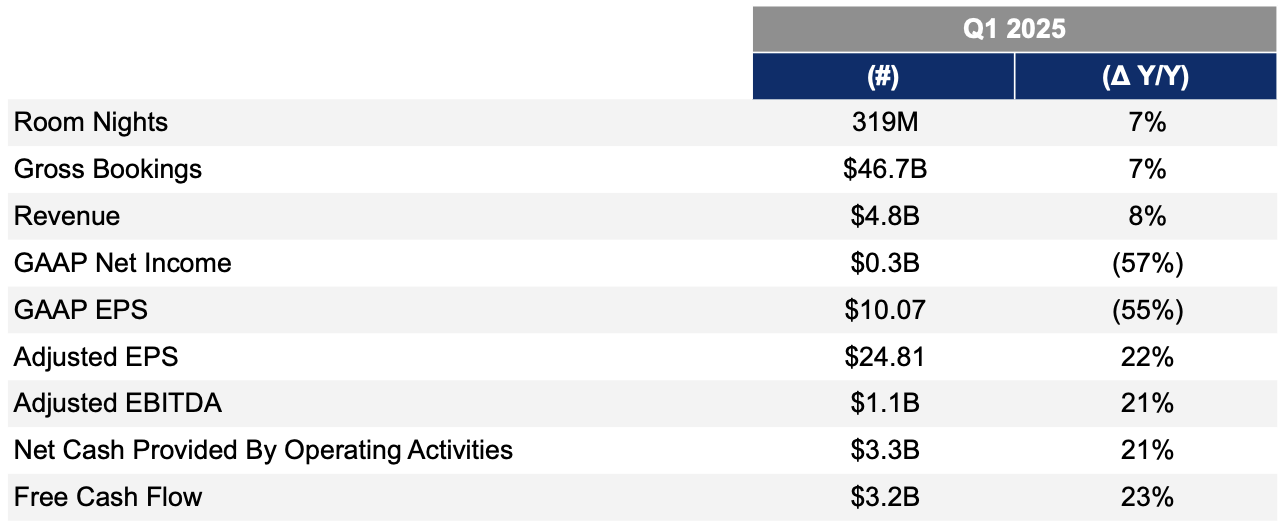The width and height of the screenshot is (1282, 532).
Task: Select the Gross Bookings row label
Action: [x=108, y=169]
